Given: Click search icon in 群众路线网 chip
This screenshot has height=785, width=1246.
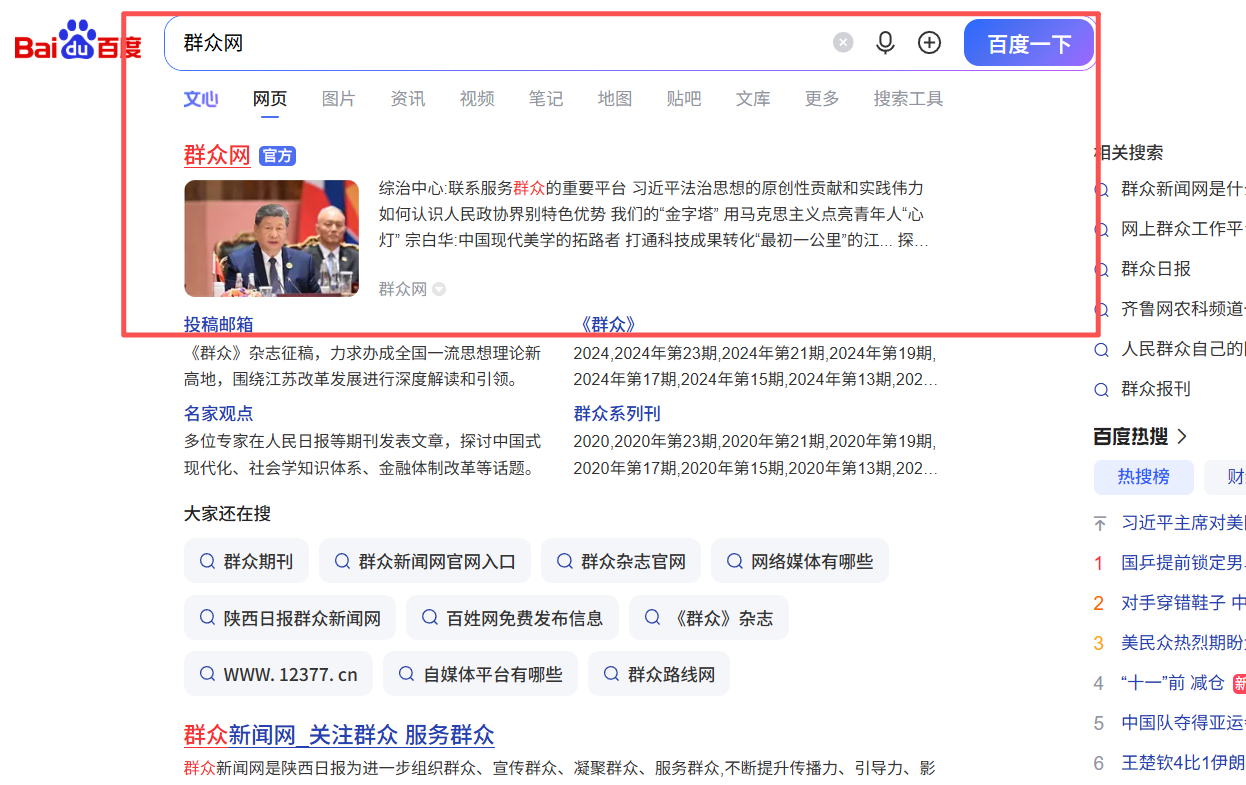Looking at the screenshot, I should pos(611,674).
